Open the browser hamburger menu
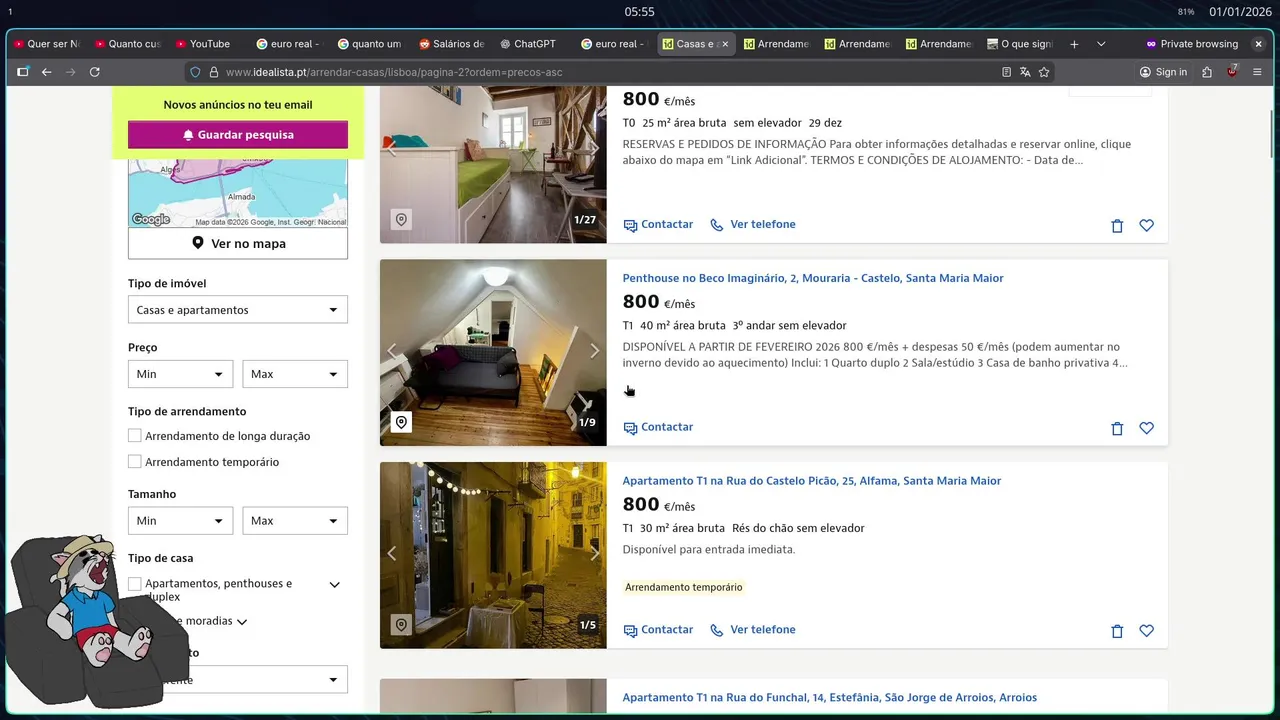Viewport: 1280px width, 720px height. [1257, 72]
